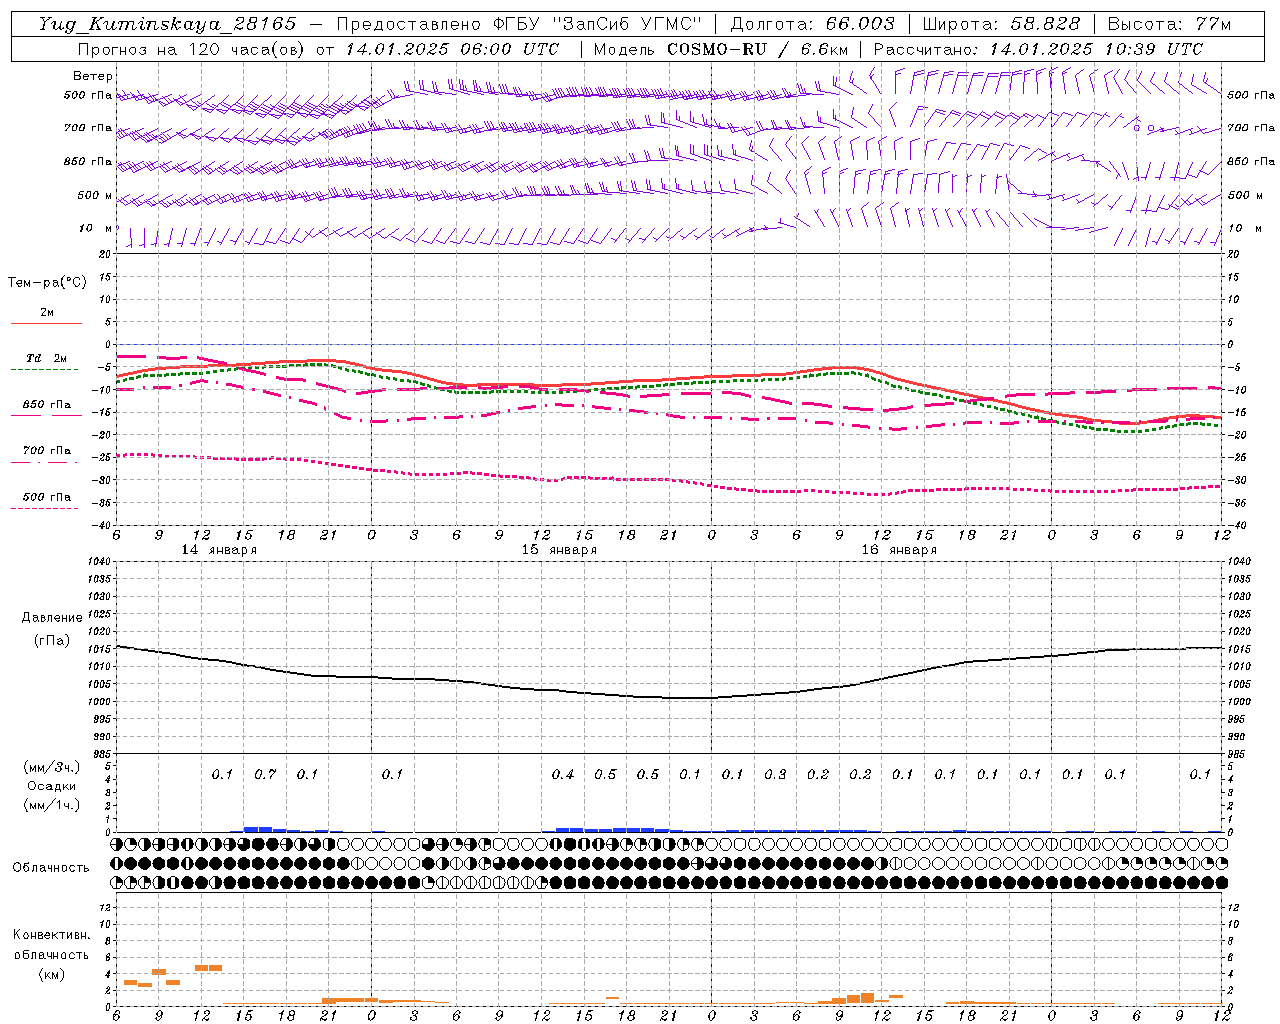Select the Давление panel label
The height and width of the screenshot is (1024, 1280).
point(52,618)
